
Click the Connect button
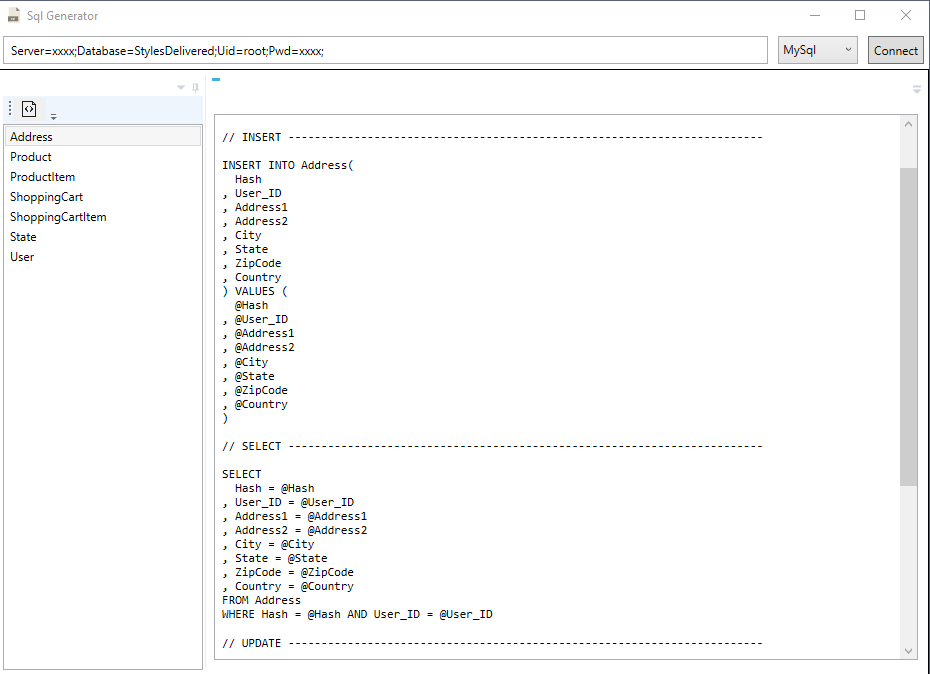point(896,49)
